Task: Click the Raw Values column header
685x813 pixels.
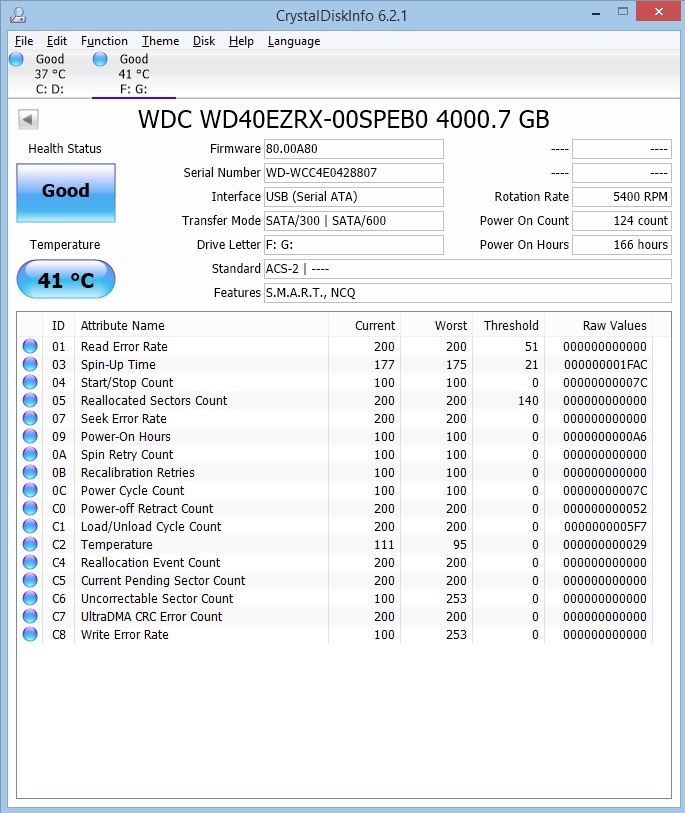Action: (598, 326)
